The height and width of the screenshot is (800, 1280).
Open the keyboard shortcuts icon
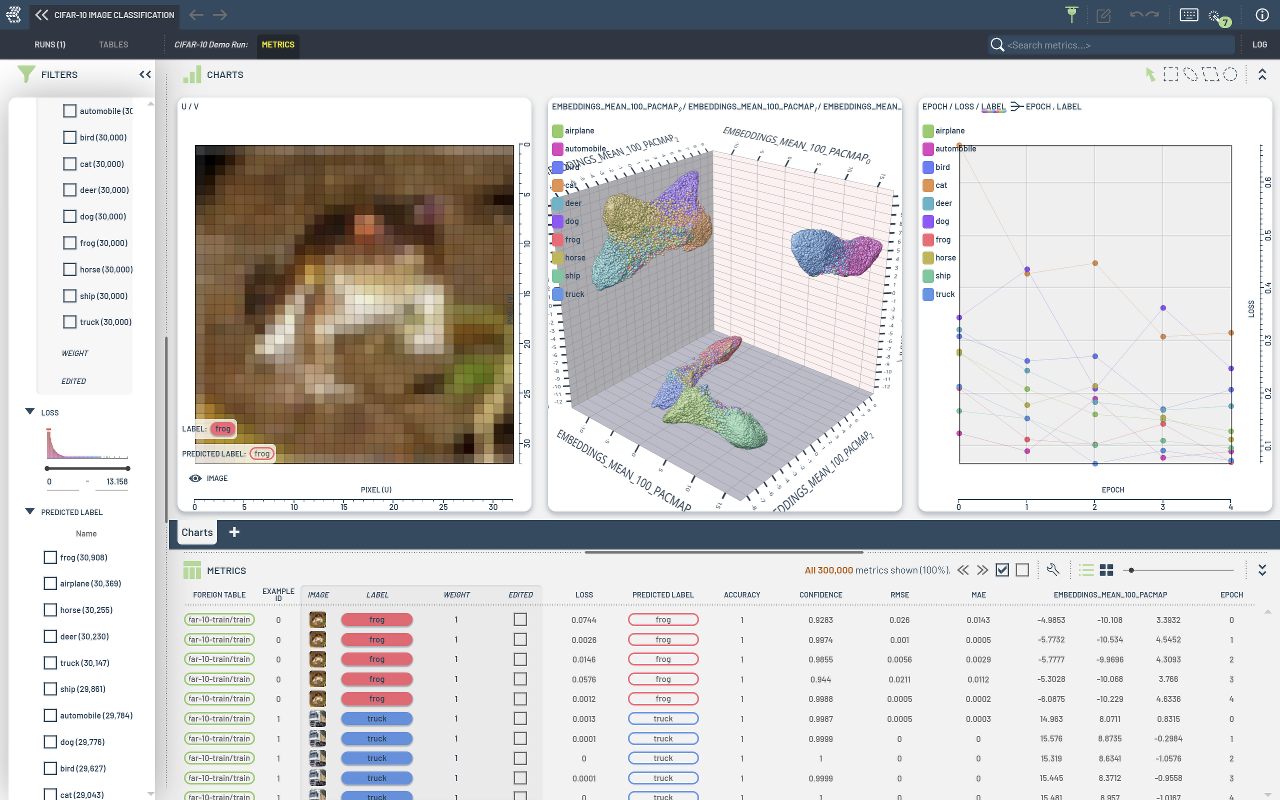click(x=1189, y=15)
